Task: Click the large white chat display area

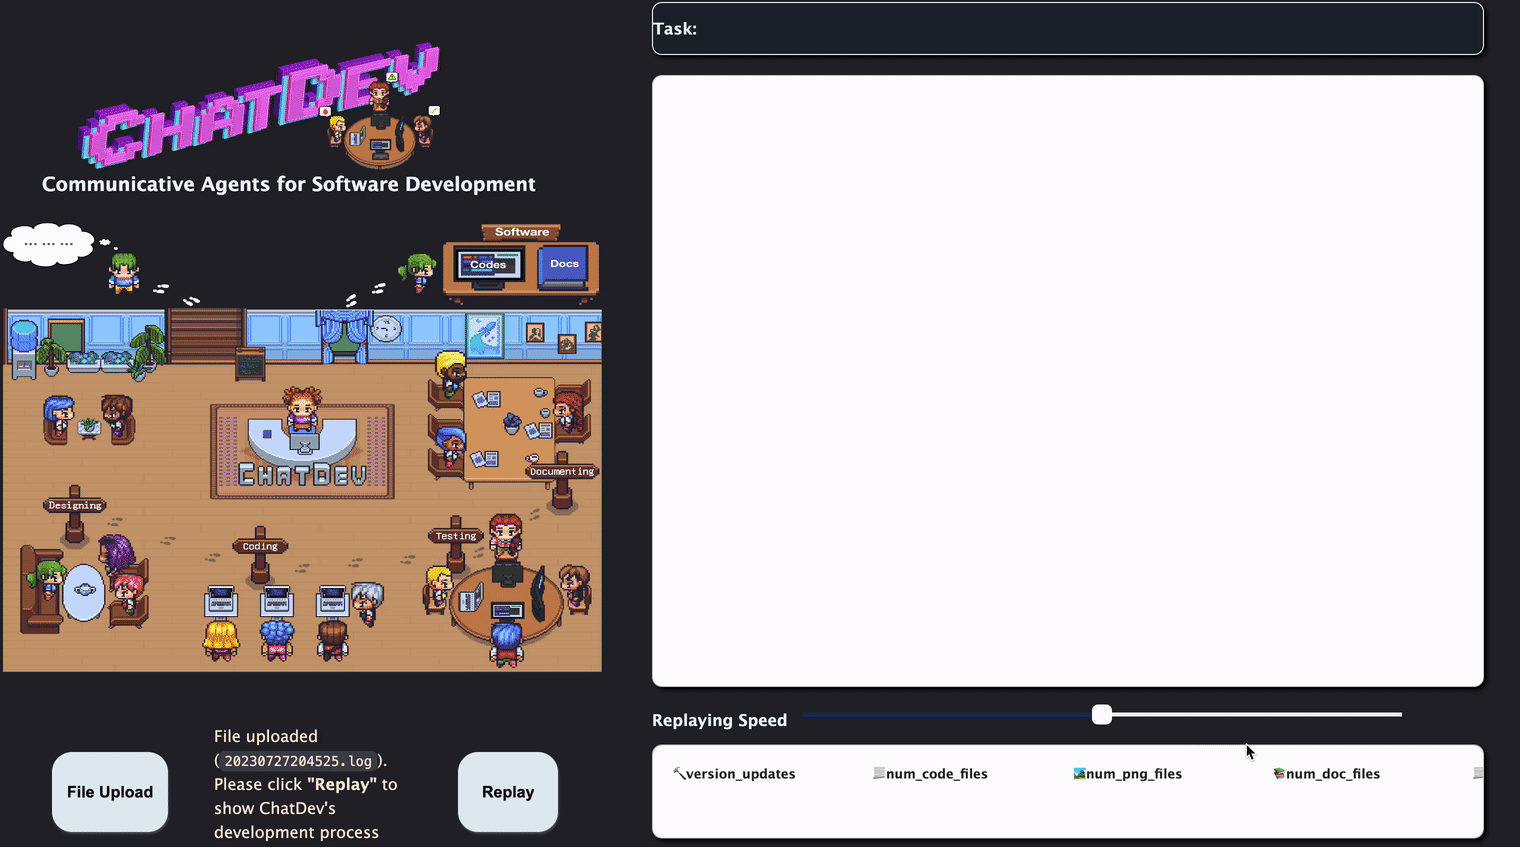Action: point(1067,381)
